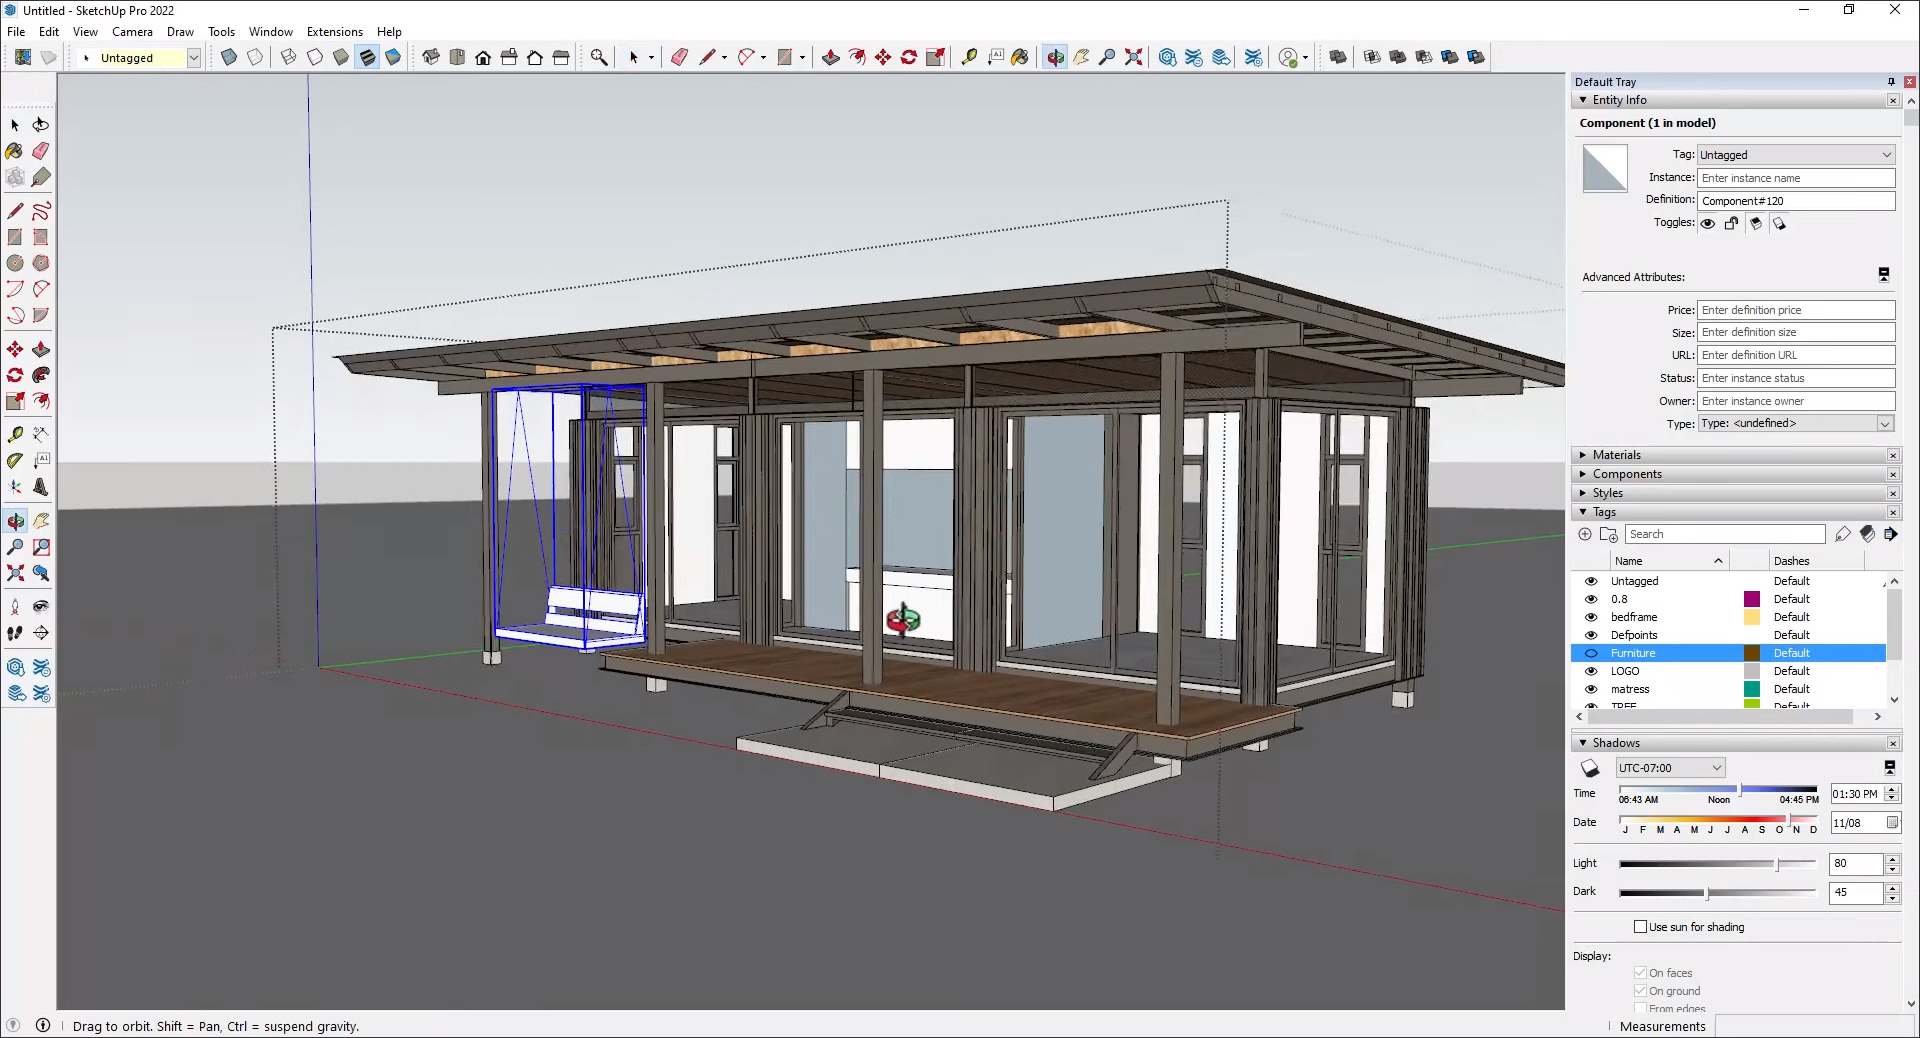Select the Look Around eye tool
This screenshot has width=1920, height=1038.
[x=41, y=607]
